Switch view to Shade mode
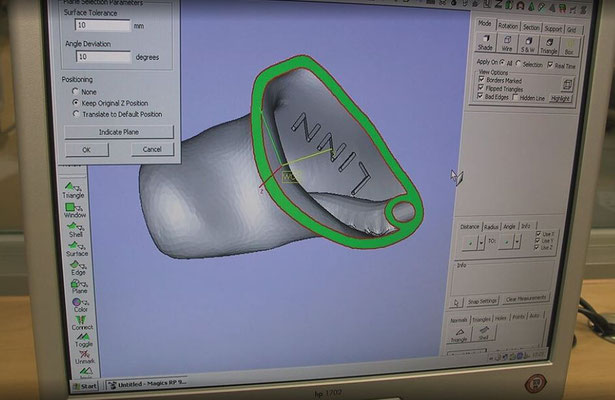The height and width of the screenshot is (400, 615). 486,42
